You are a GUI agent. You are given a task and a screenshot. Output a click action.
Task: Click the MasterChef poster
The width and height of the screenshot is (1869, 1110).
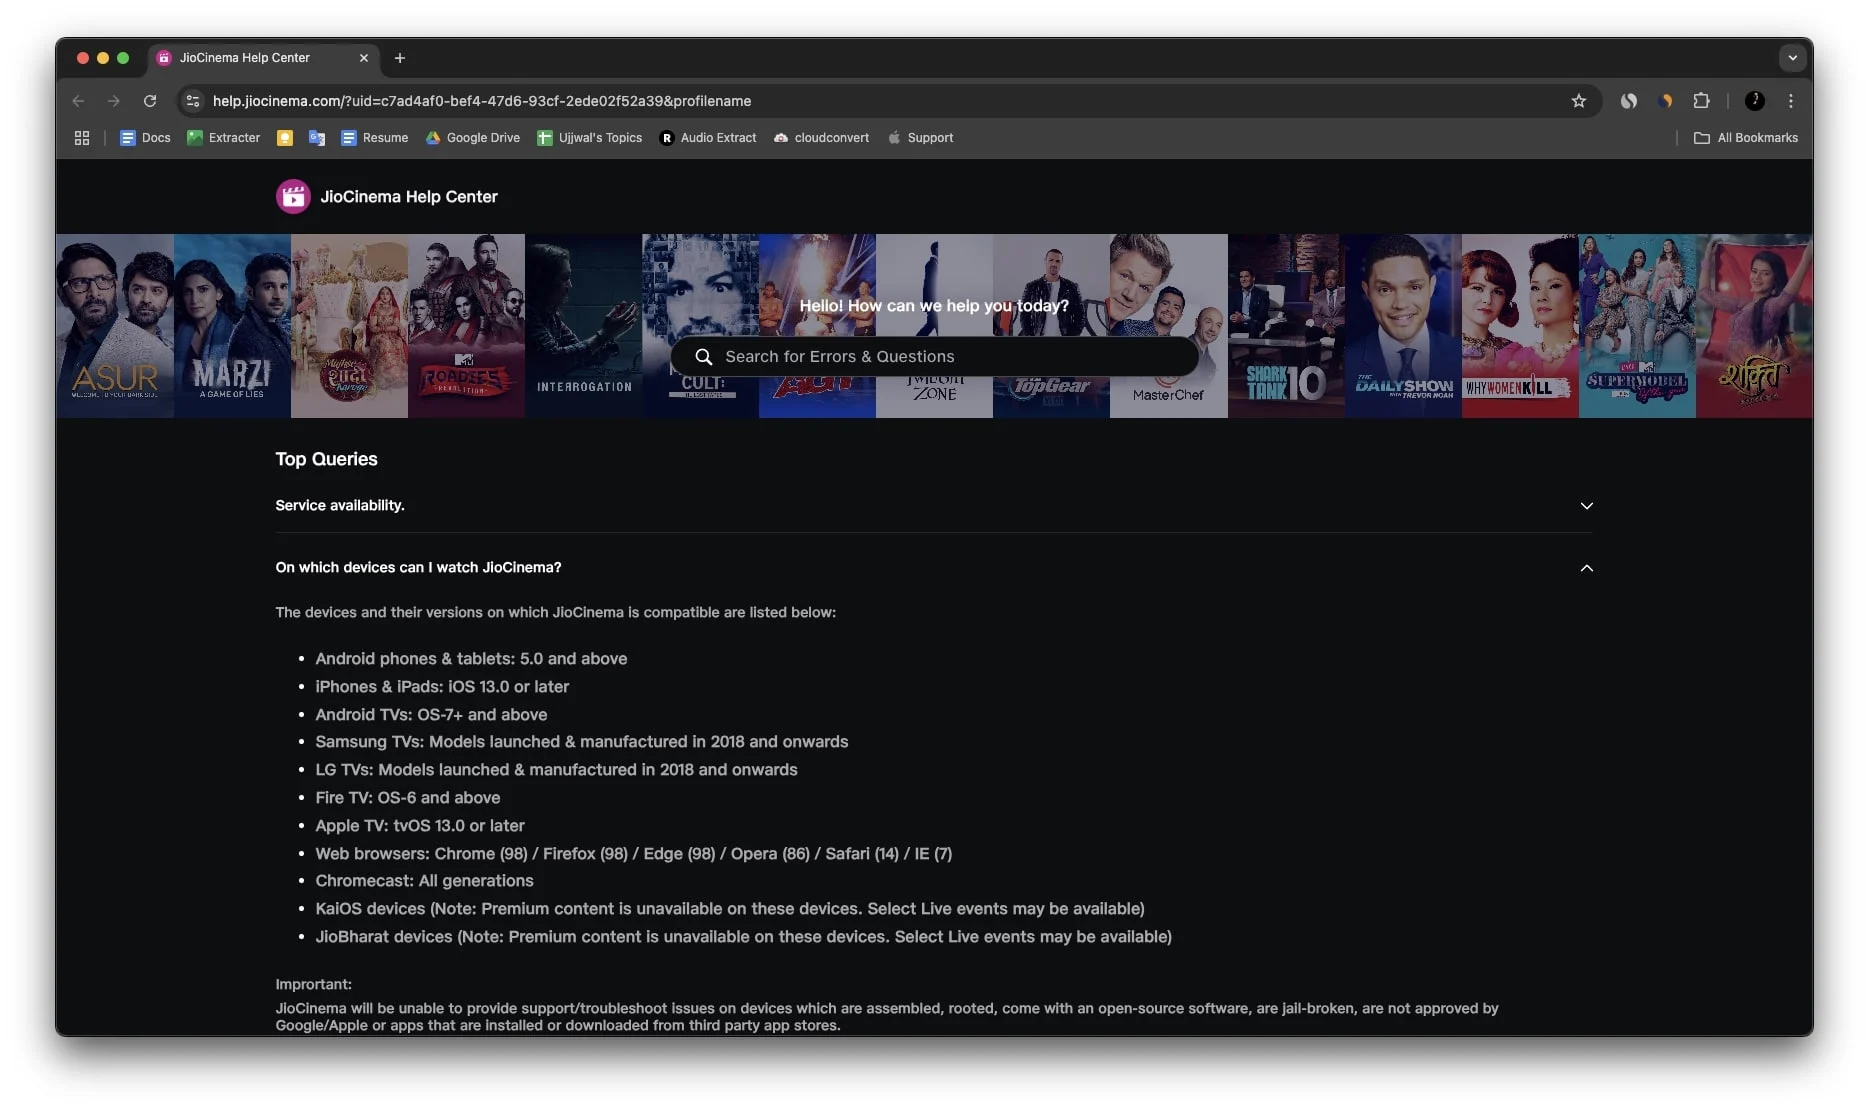[1168, 326]
